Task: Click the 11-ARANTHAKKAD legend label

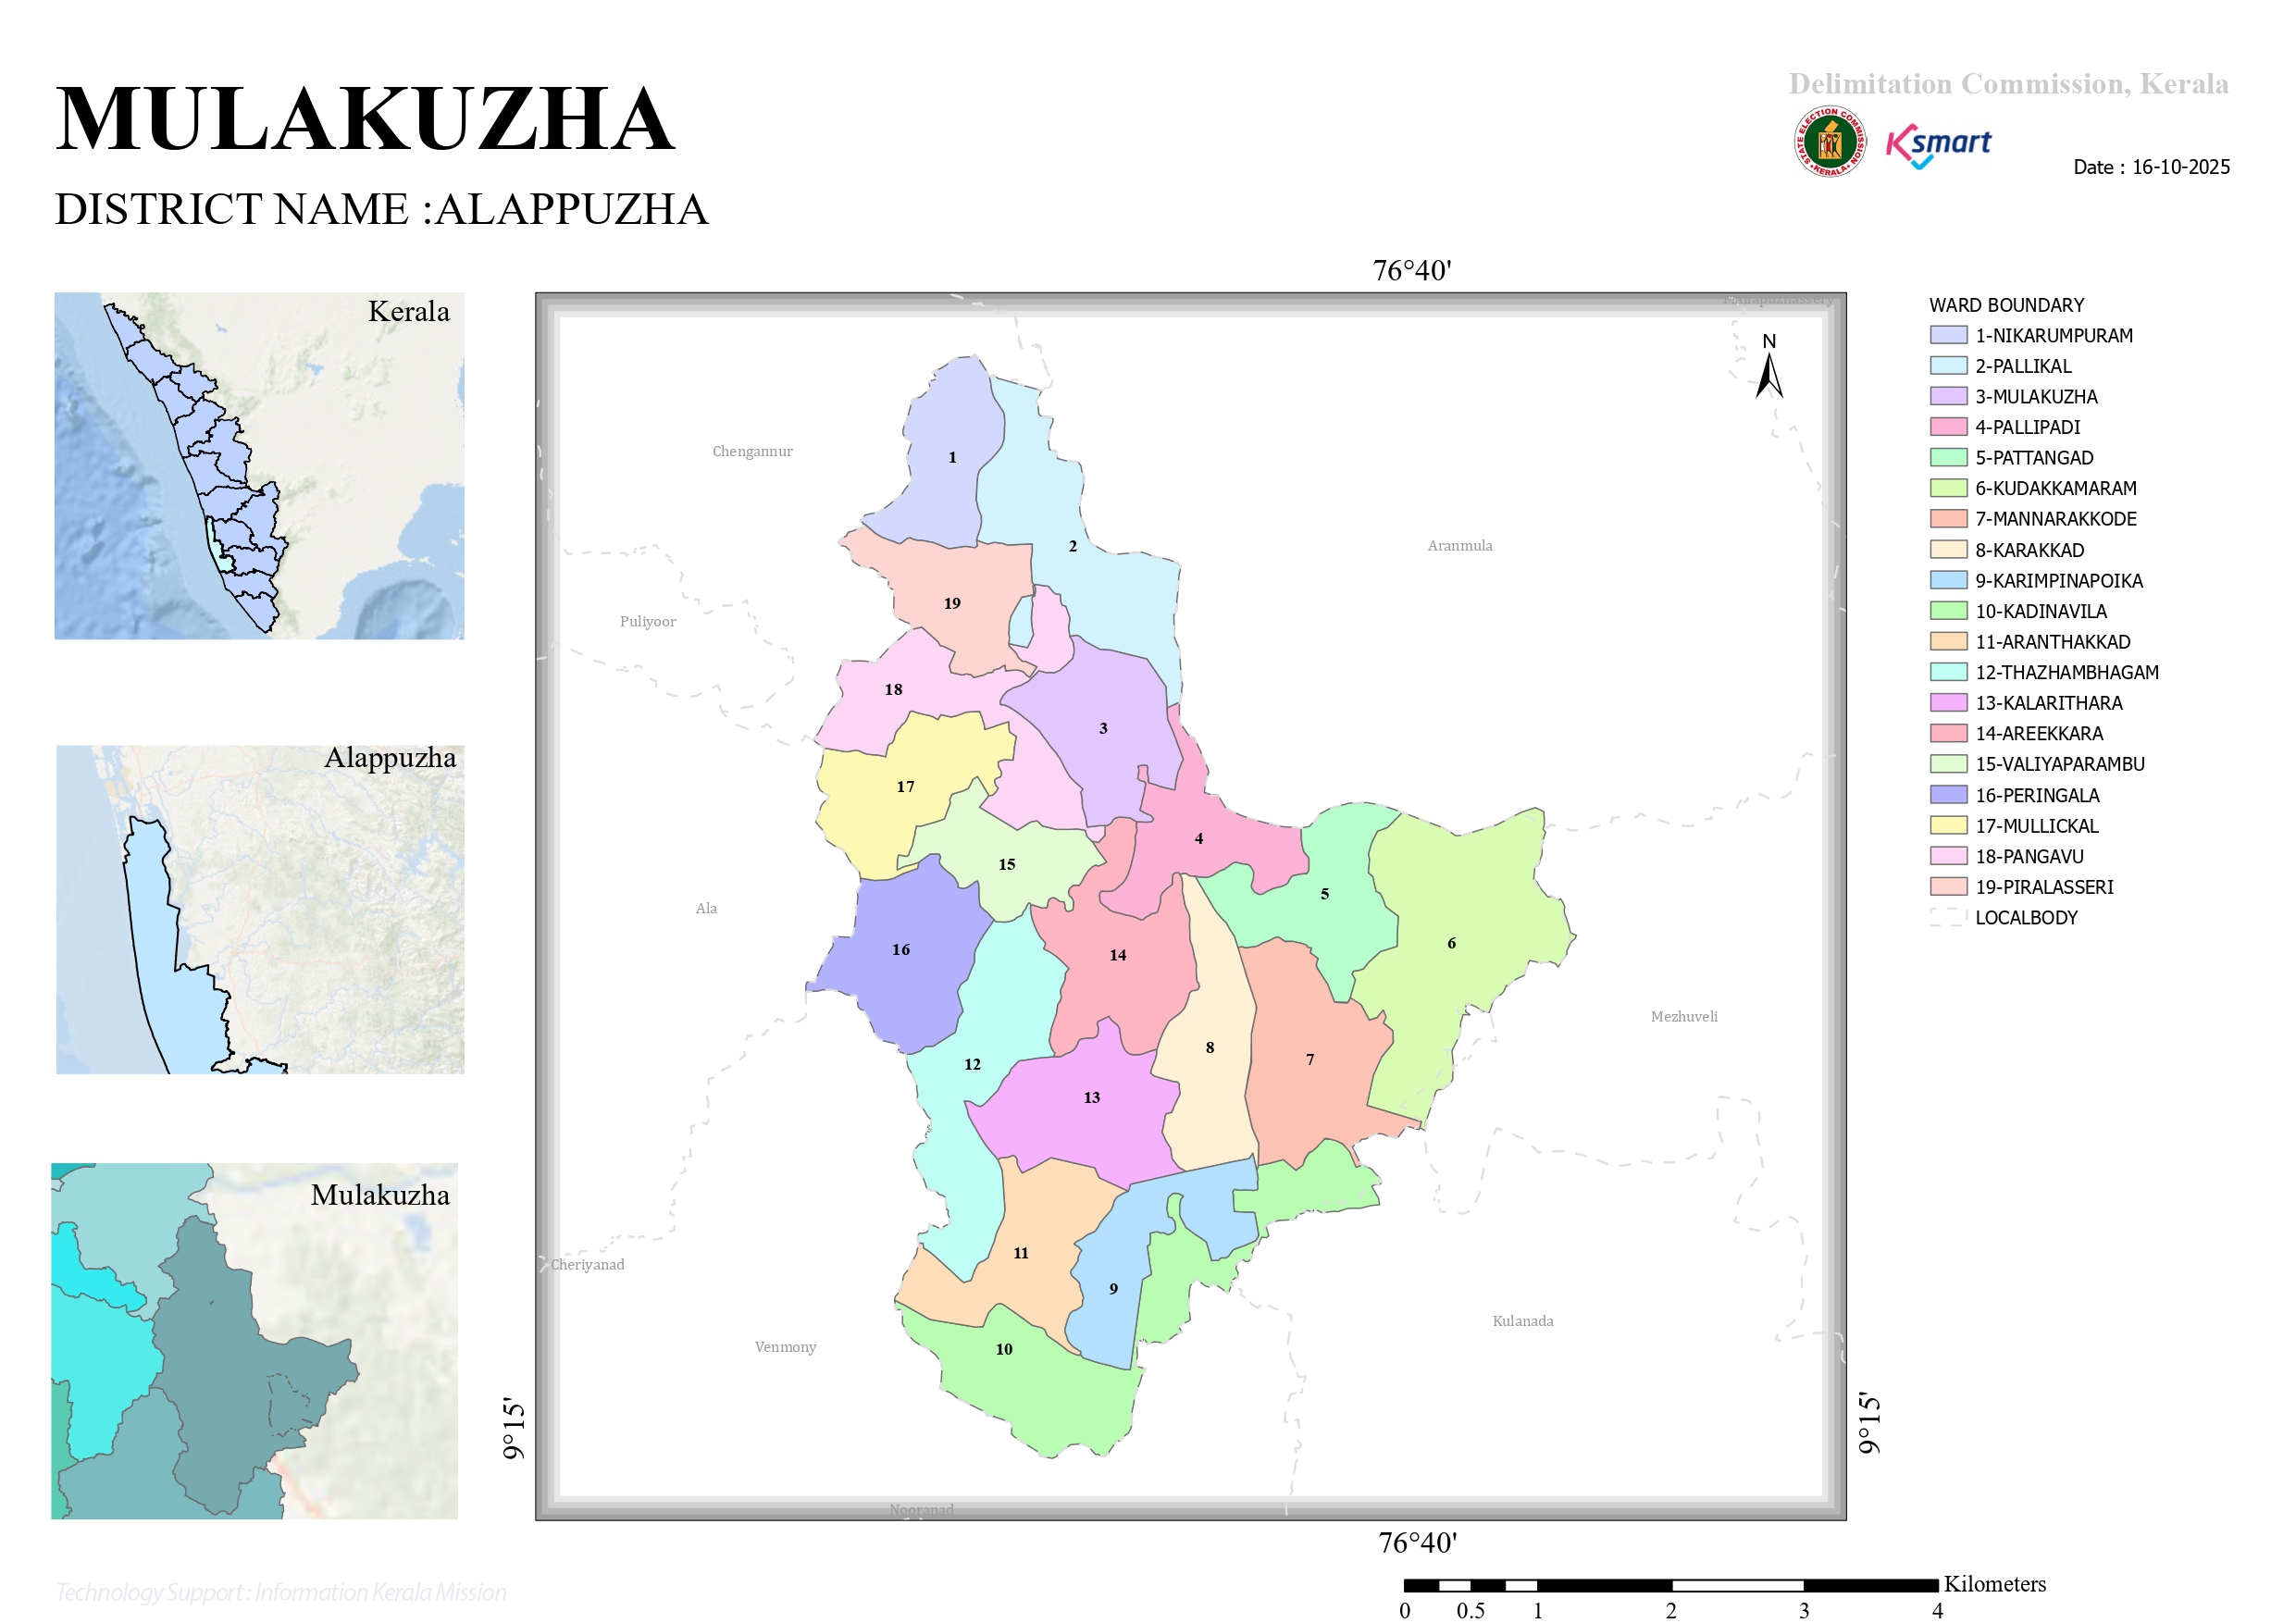Action: (x=2052, y=642)
